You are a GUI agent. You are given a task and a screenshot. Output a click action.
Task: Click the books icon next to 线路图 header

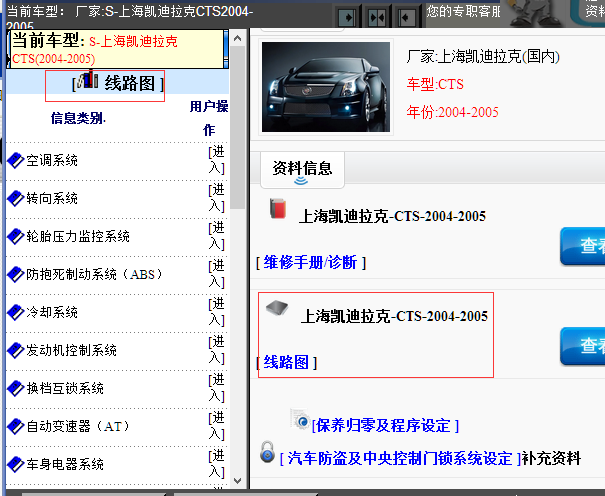point(87,80)
